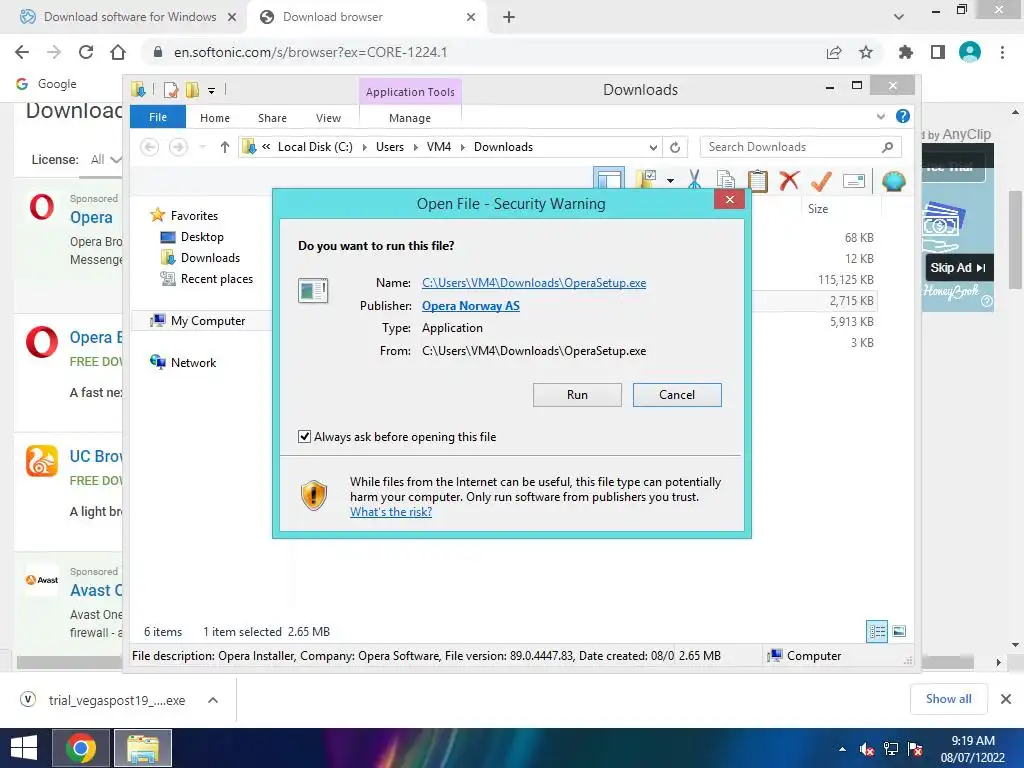
Task: Open the dropdown arrow beside folder options icon
Action: click(x=670, y=181)
